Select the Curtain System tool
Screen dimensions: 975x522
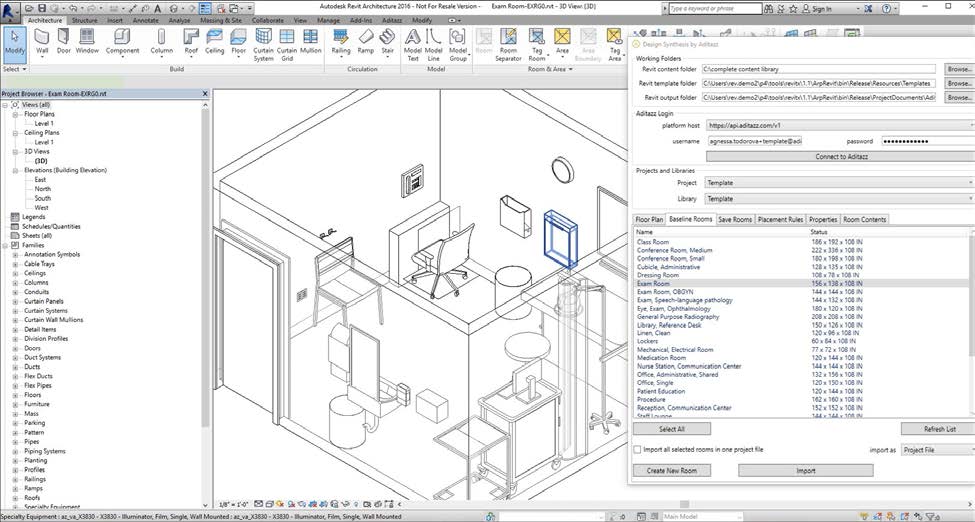pyautogui.click(x=264, y=45)
